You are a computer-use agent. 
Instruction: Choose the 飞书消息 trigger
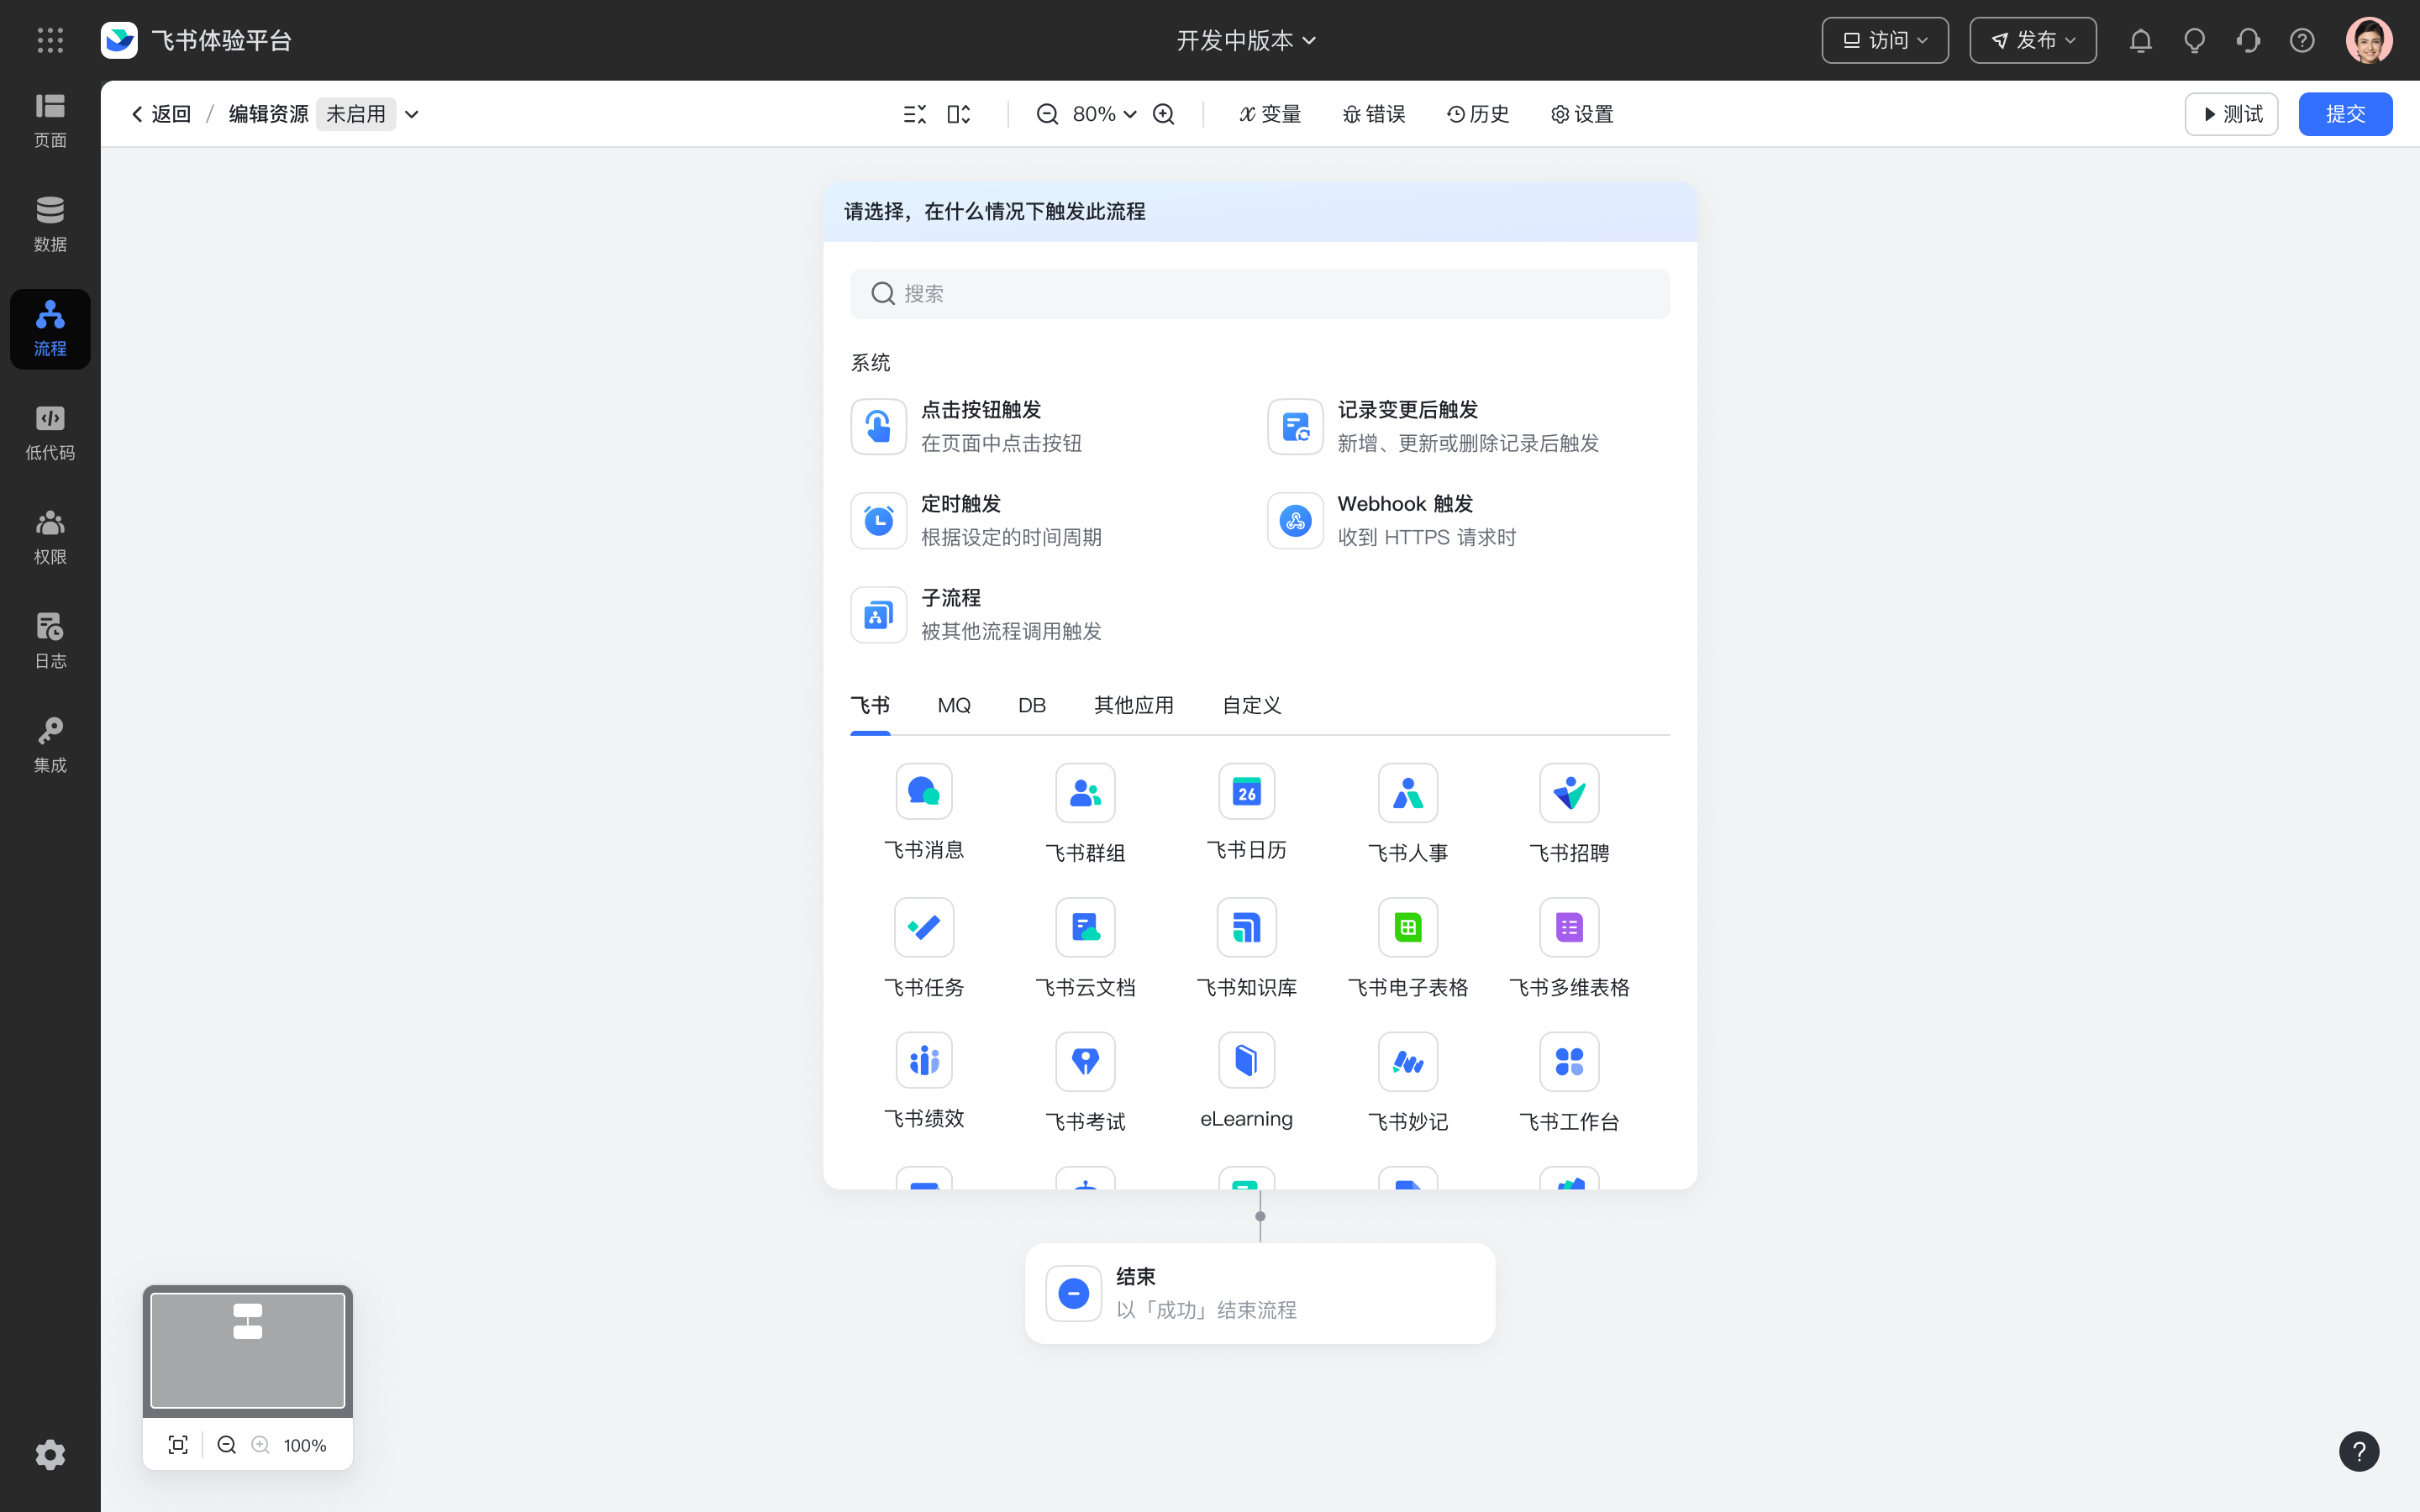click(924, 812)
